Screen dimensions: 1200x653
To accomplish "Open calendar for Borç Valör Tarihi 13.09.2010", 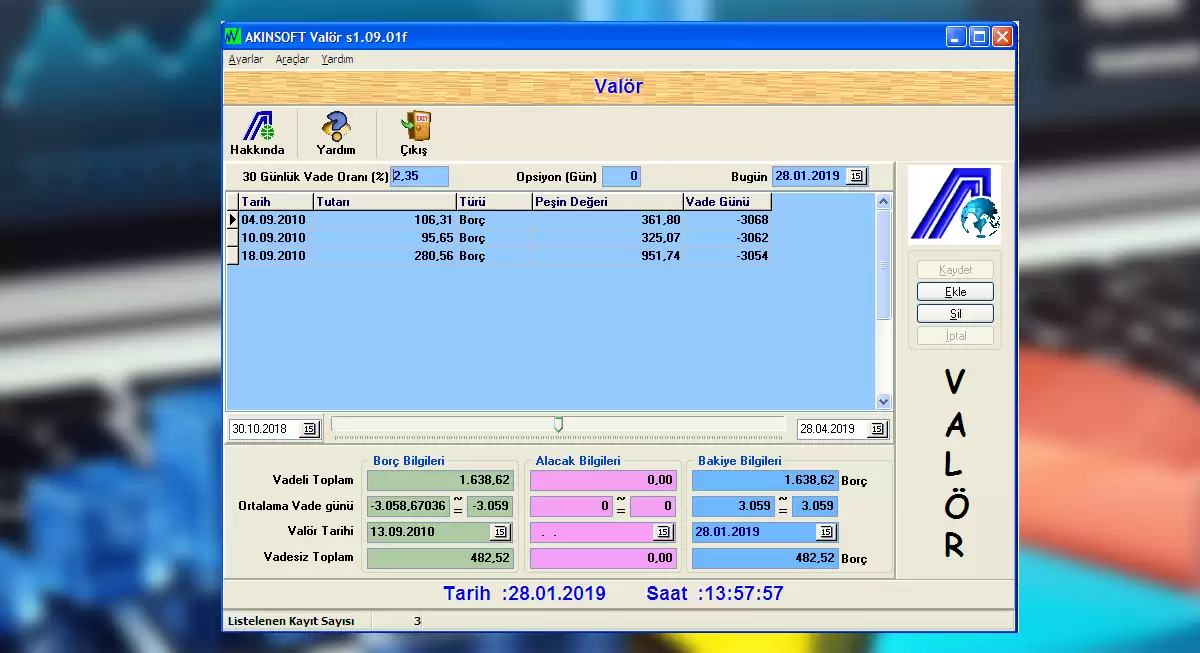I will (501, 532).
